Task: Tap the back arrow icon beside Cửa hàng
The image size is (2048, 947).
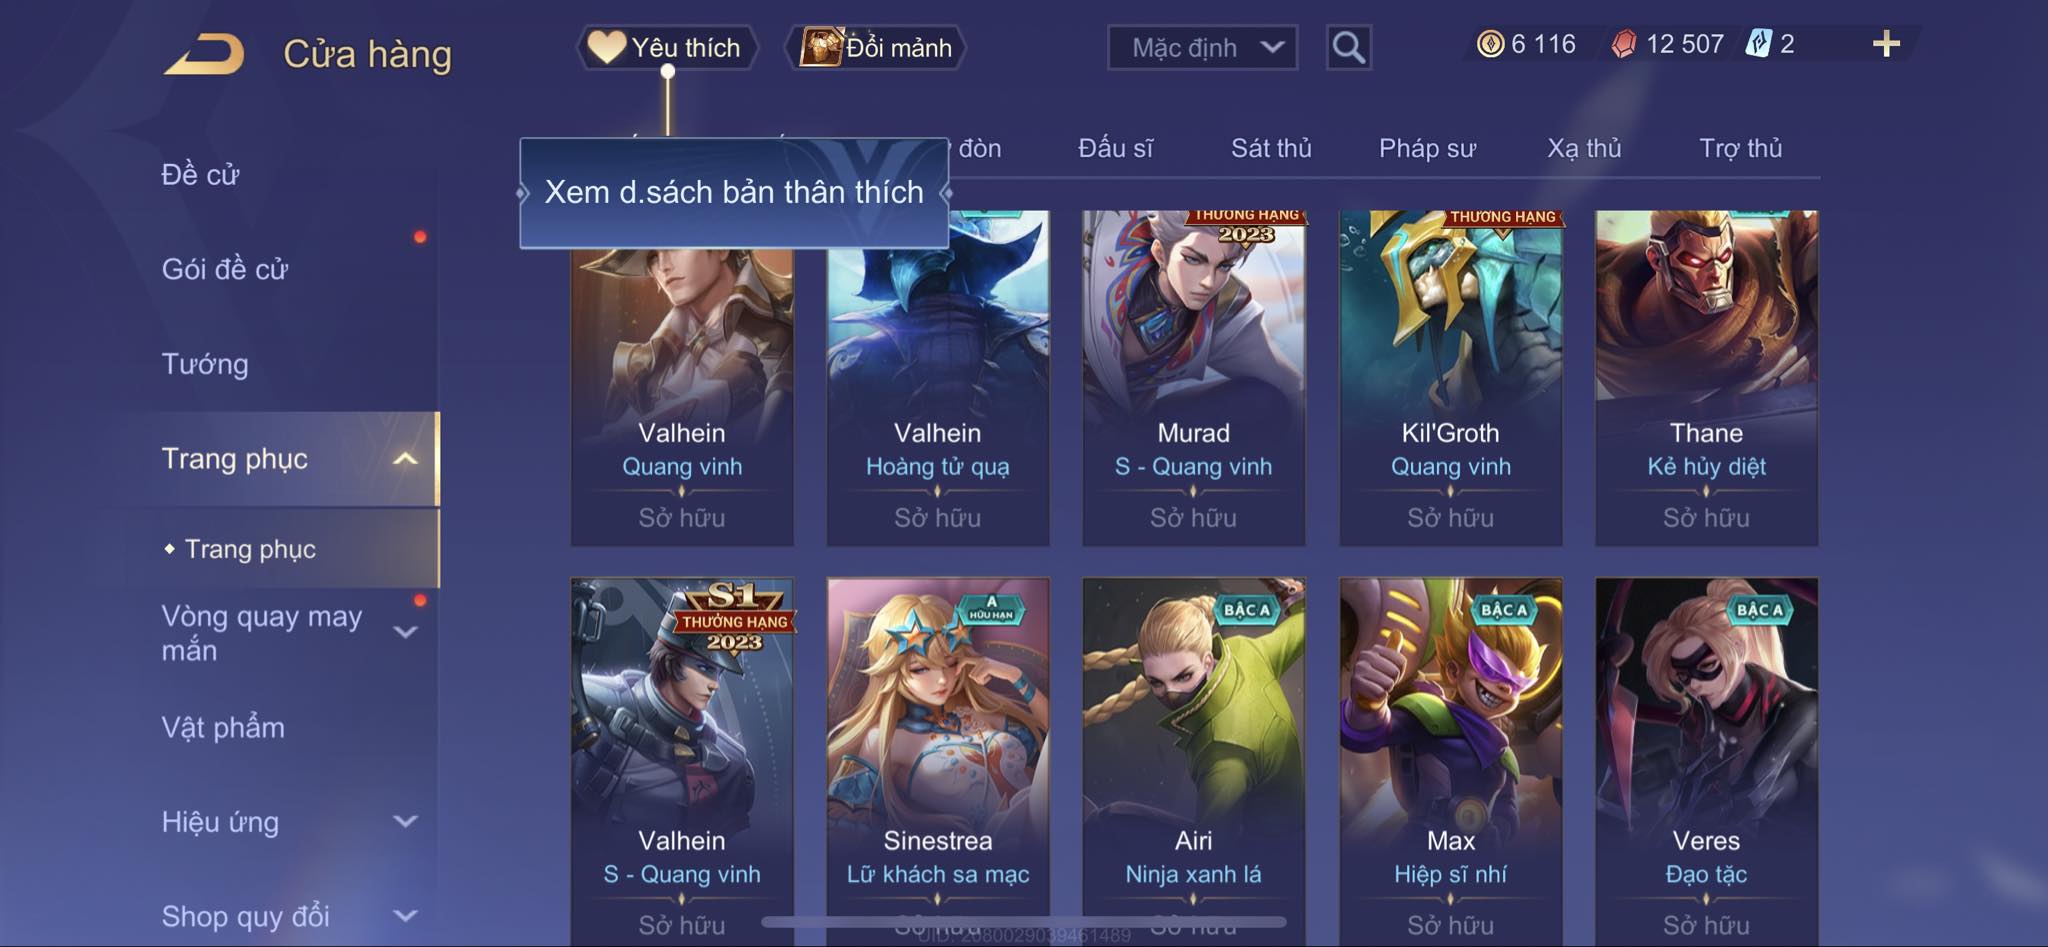Action: tap(205, 54)
